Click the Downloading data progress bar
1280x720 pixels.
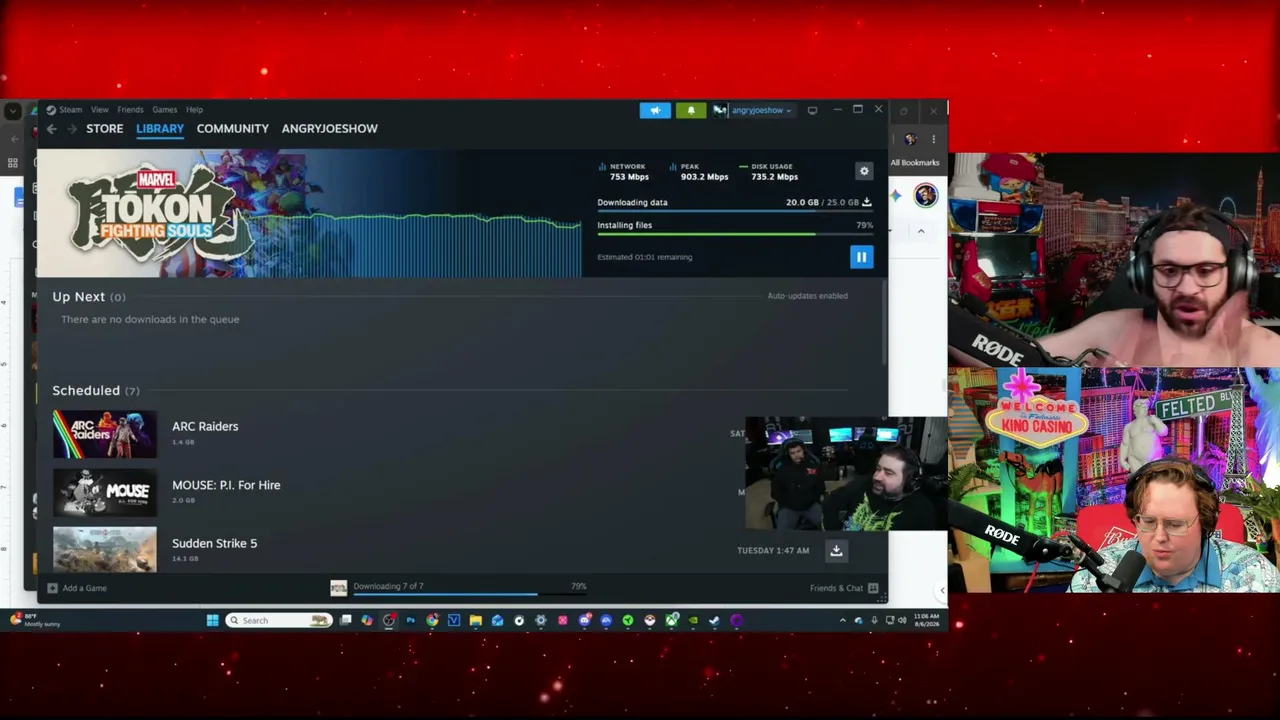pos(734,211)
